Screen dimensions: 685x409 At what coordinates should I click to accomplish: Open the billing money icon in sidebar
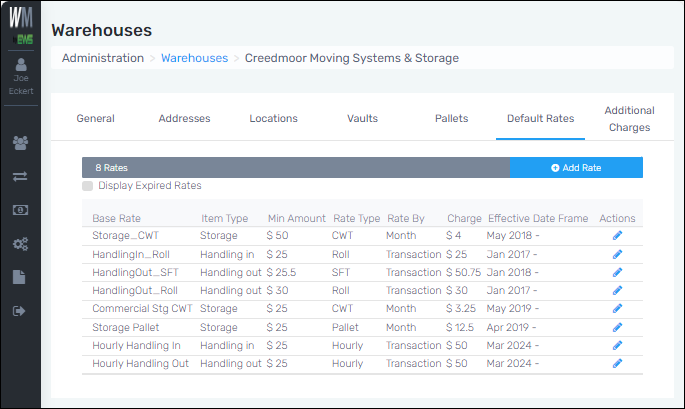(x=20, y=210)
